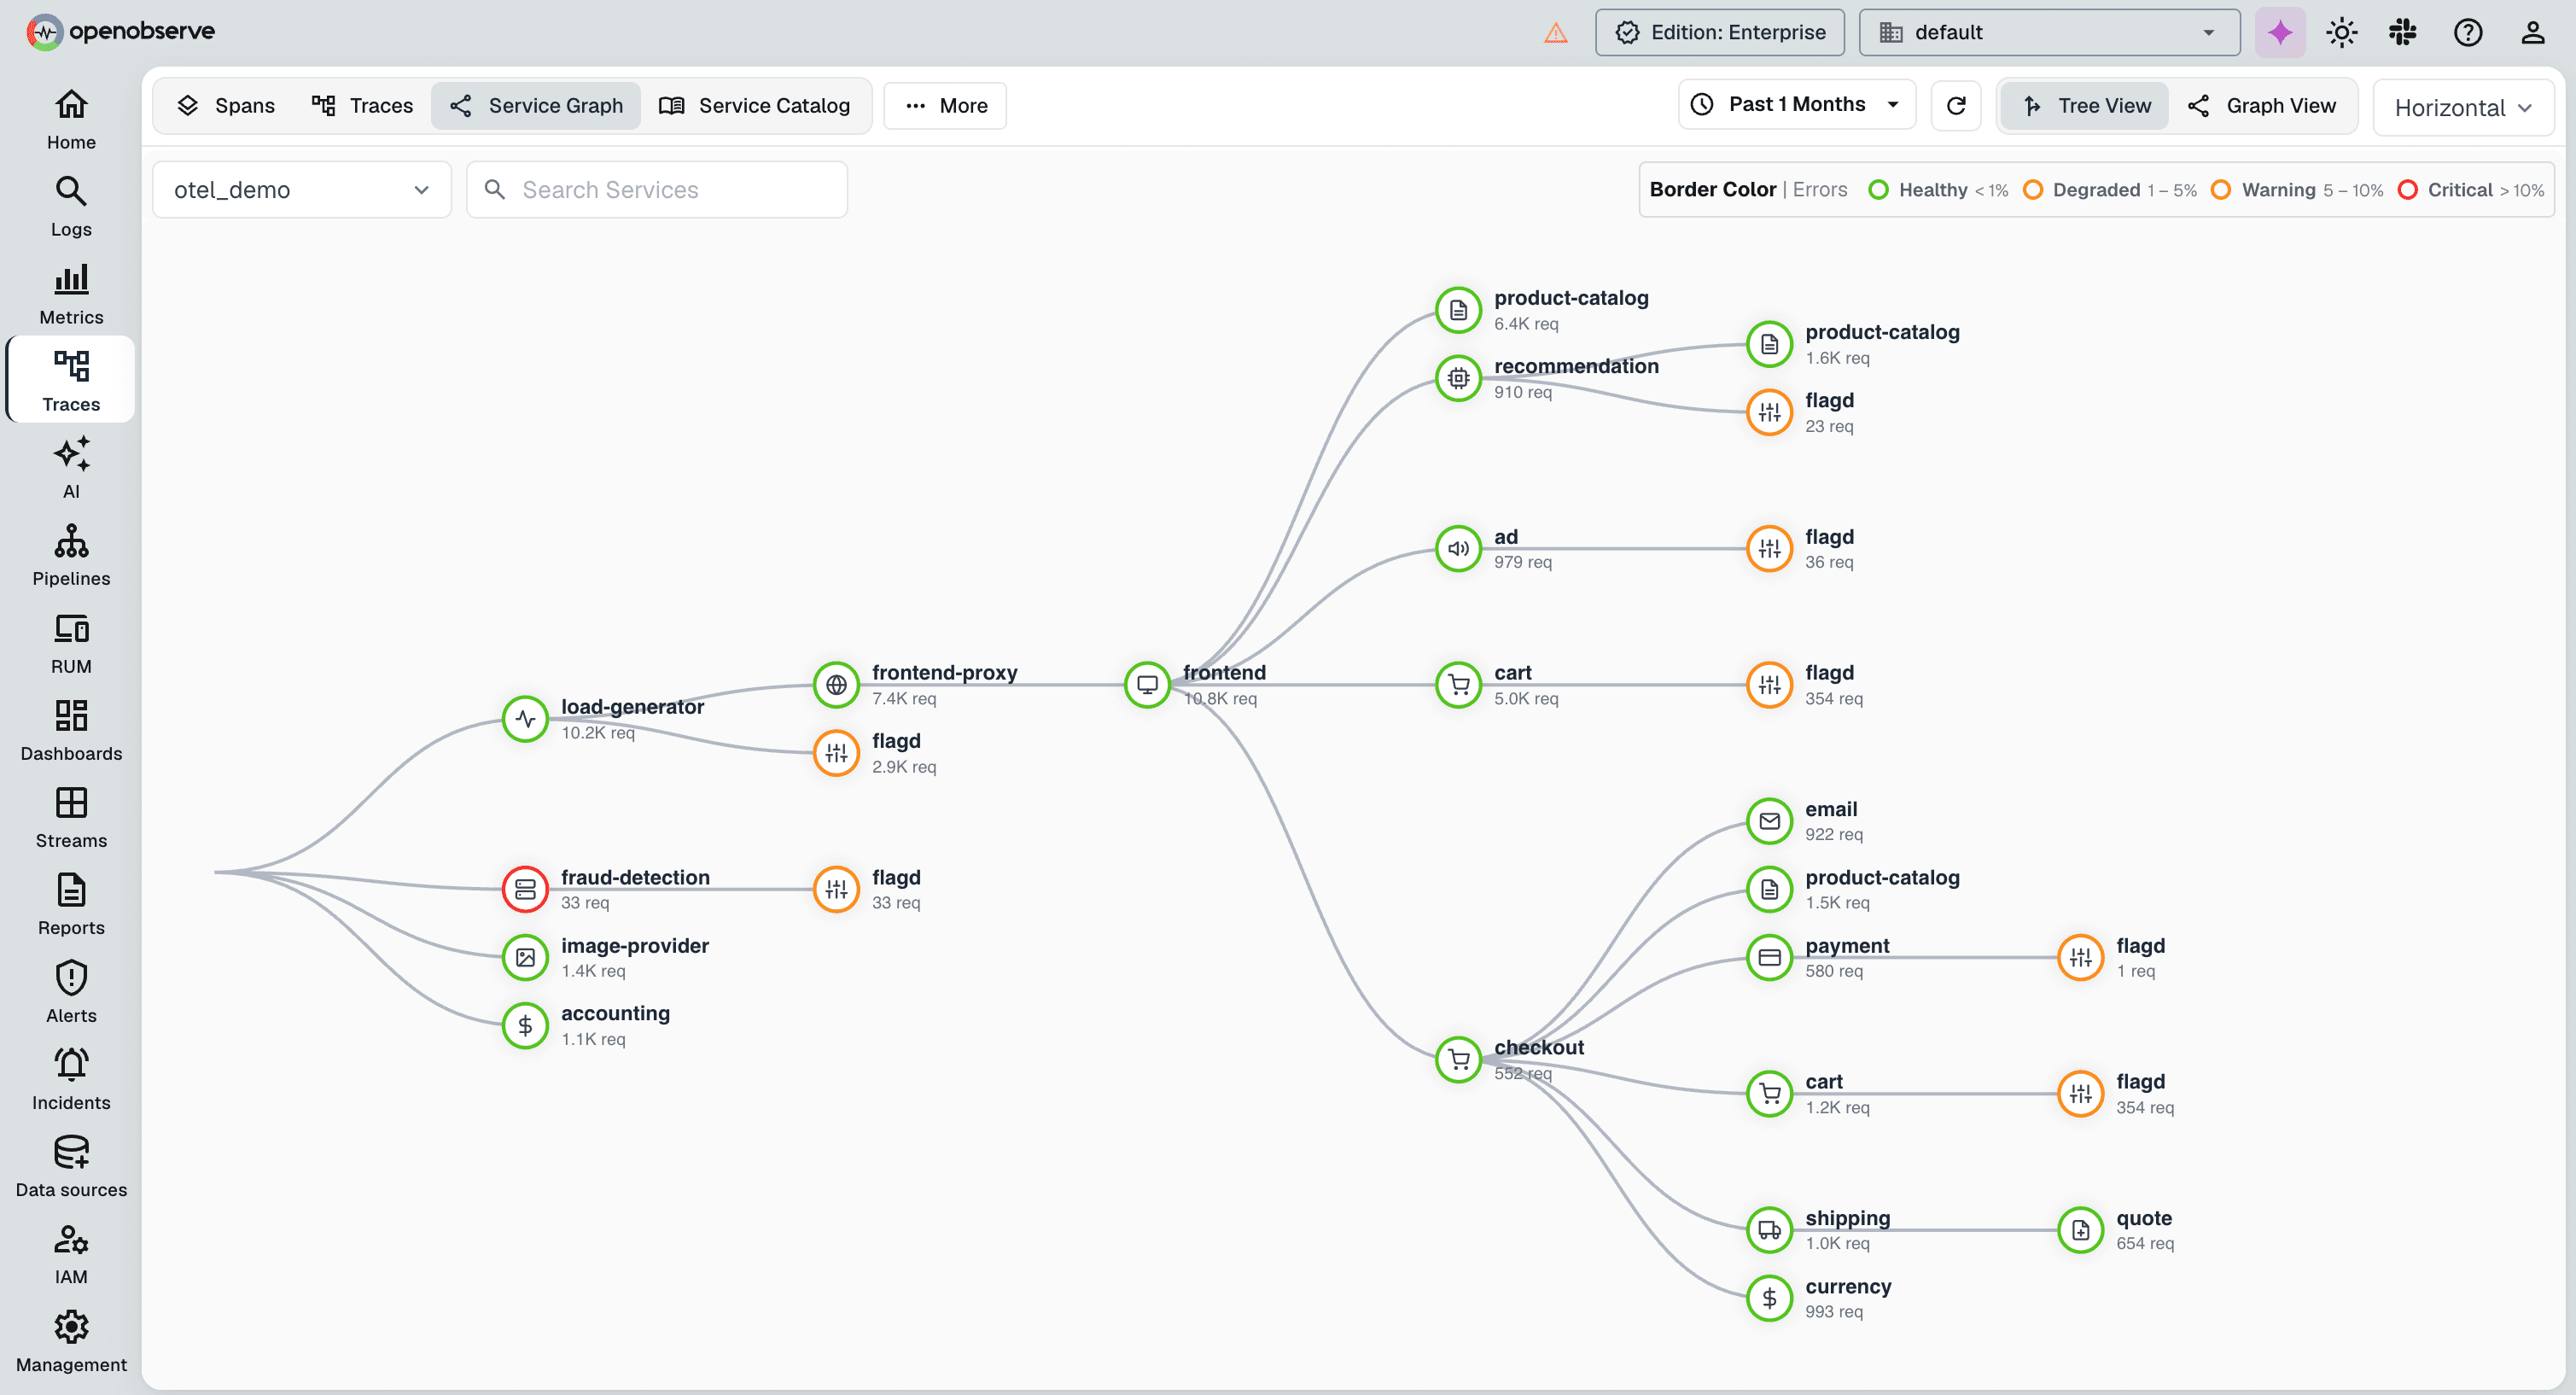
Task: Open Pipelines in the sidebar
Action: tap(71, 555)
